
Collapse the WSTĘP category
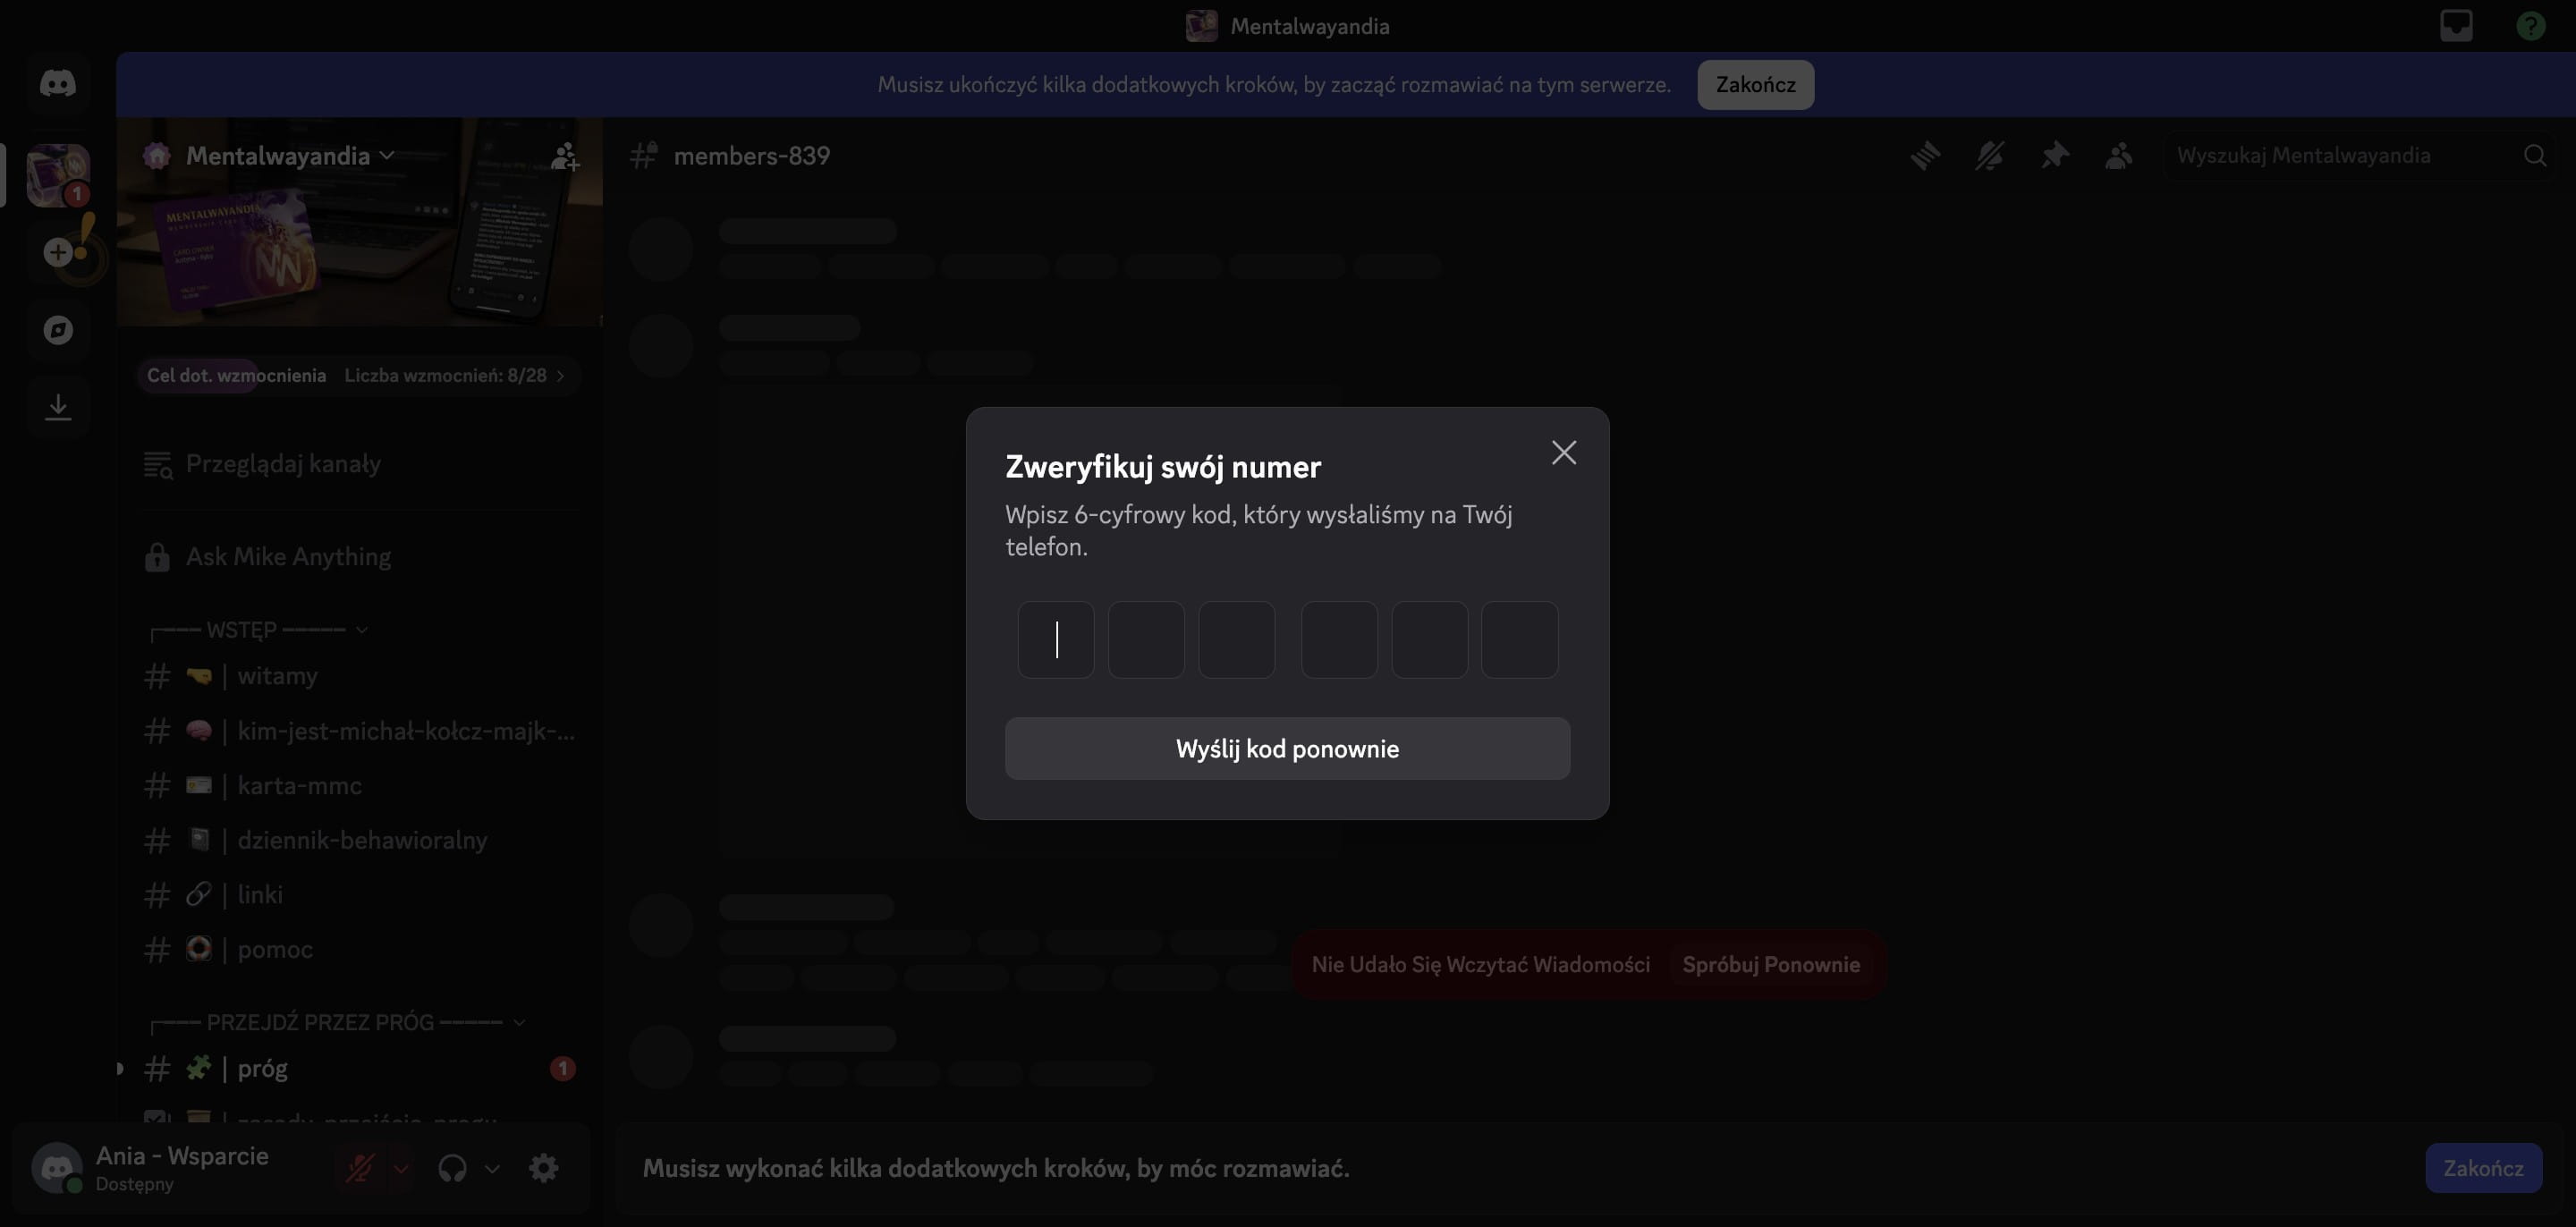pos(258,630)
